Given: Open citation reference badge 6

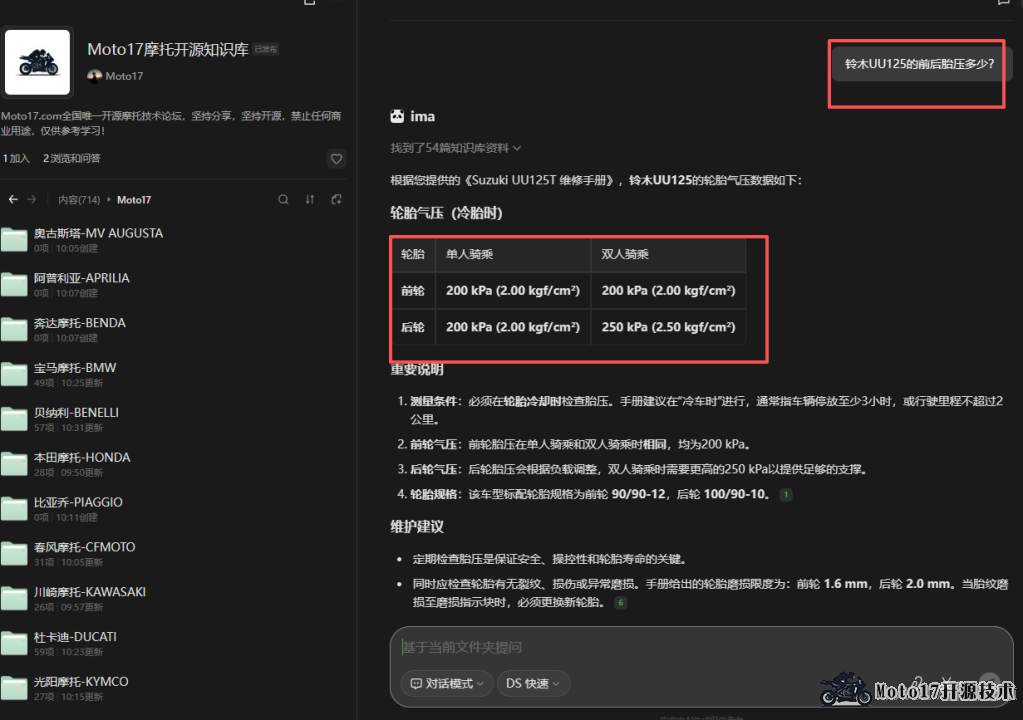Looking at the screenshot, I should click(620, 603).
